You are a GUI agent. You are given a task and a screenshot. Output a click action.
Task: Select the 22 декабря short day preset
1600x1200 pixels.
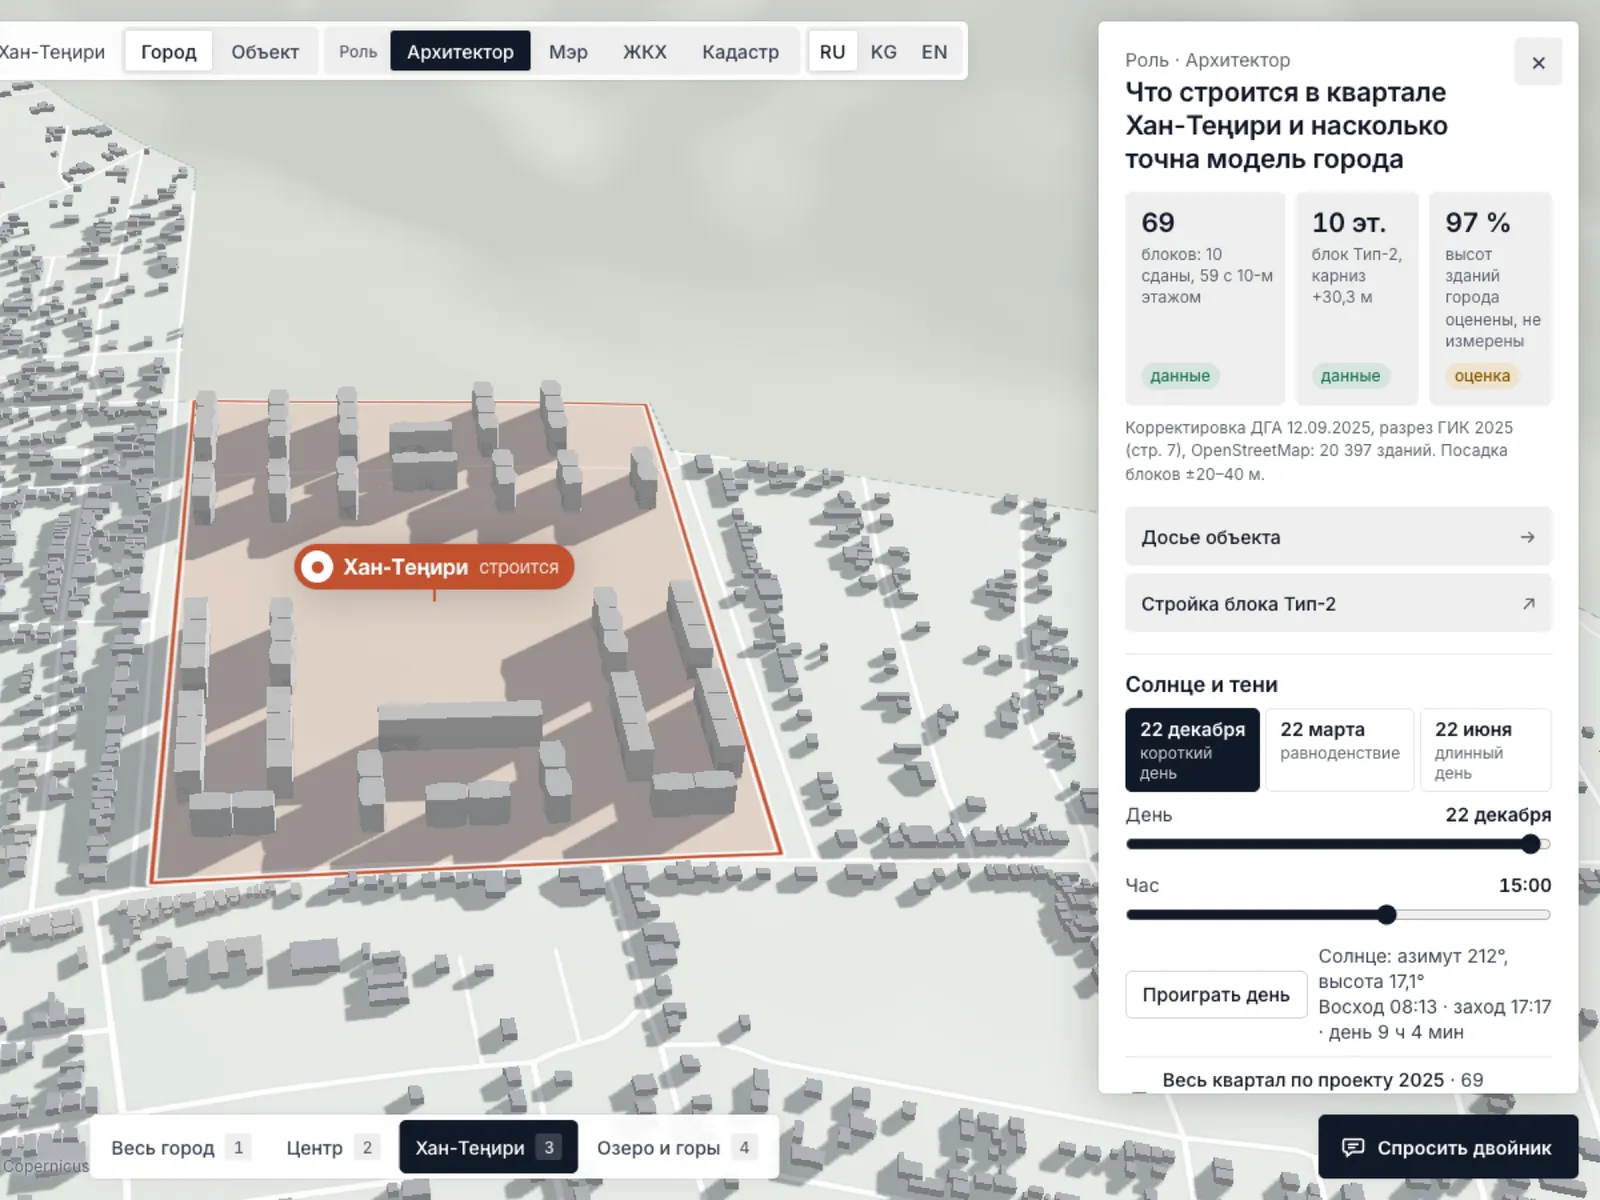tap(1192, 750)
